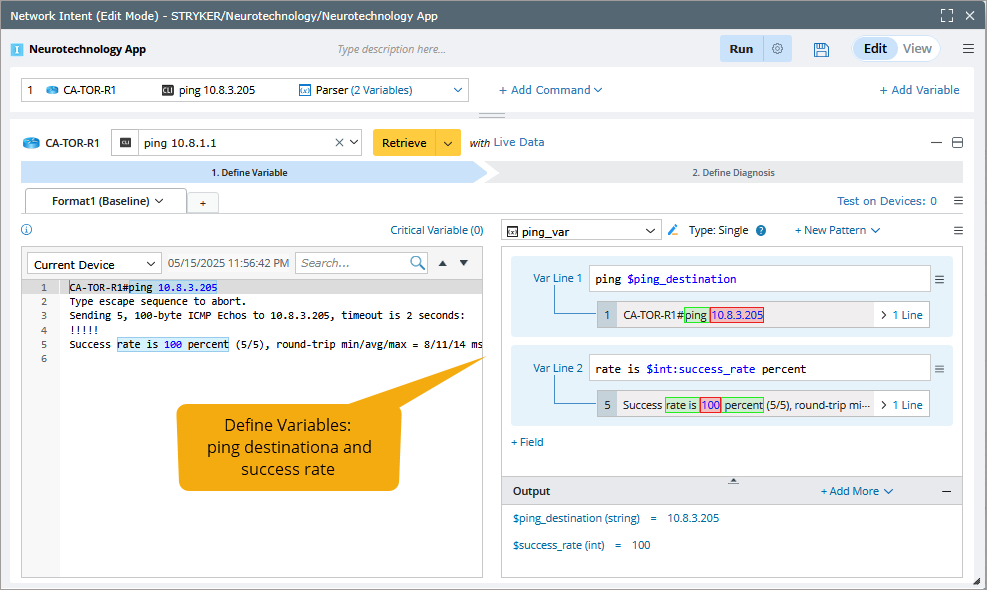This screenshot has width=987, height=590.
Task: Go to step 2. Define Diagnosis
Action: [x=733, y=173]
